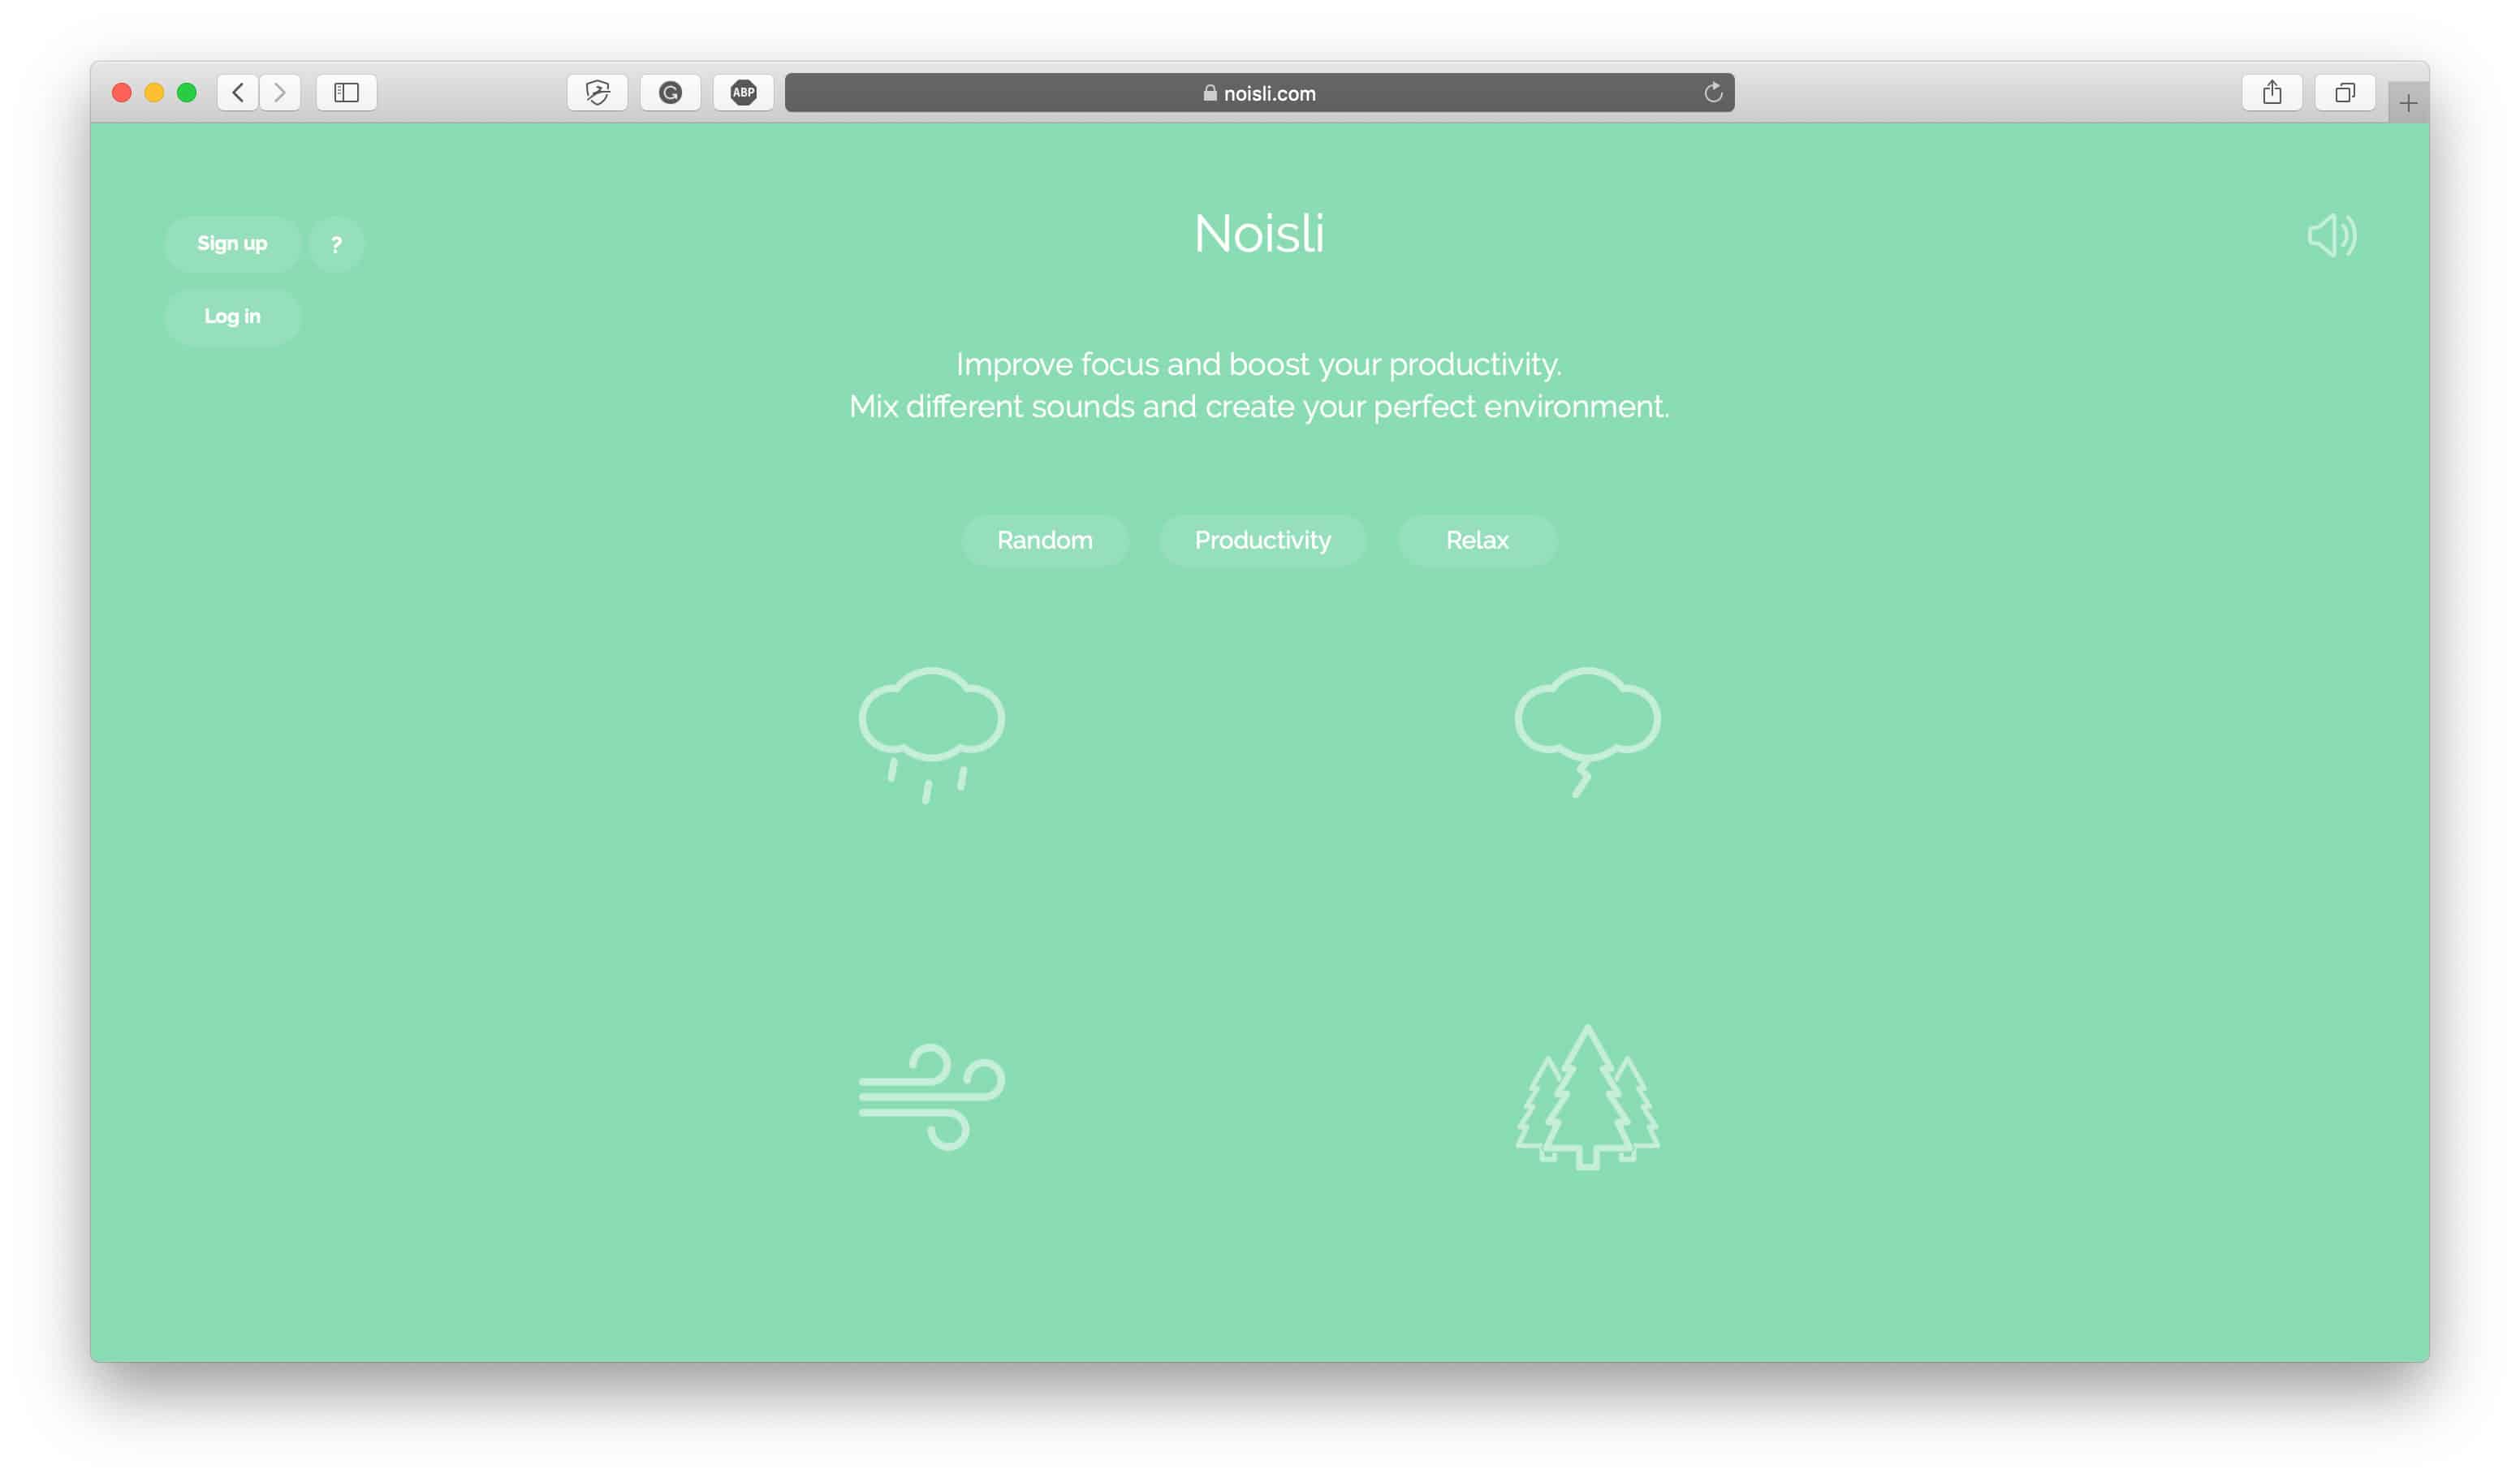Viewport: 2520px width, 1482px height.
Task: Open a new tab with plus button
Action: (x=2407, y=102)
